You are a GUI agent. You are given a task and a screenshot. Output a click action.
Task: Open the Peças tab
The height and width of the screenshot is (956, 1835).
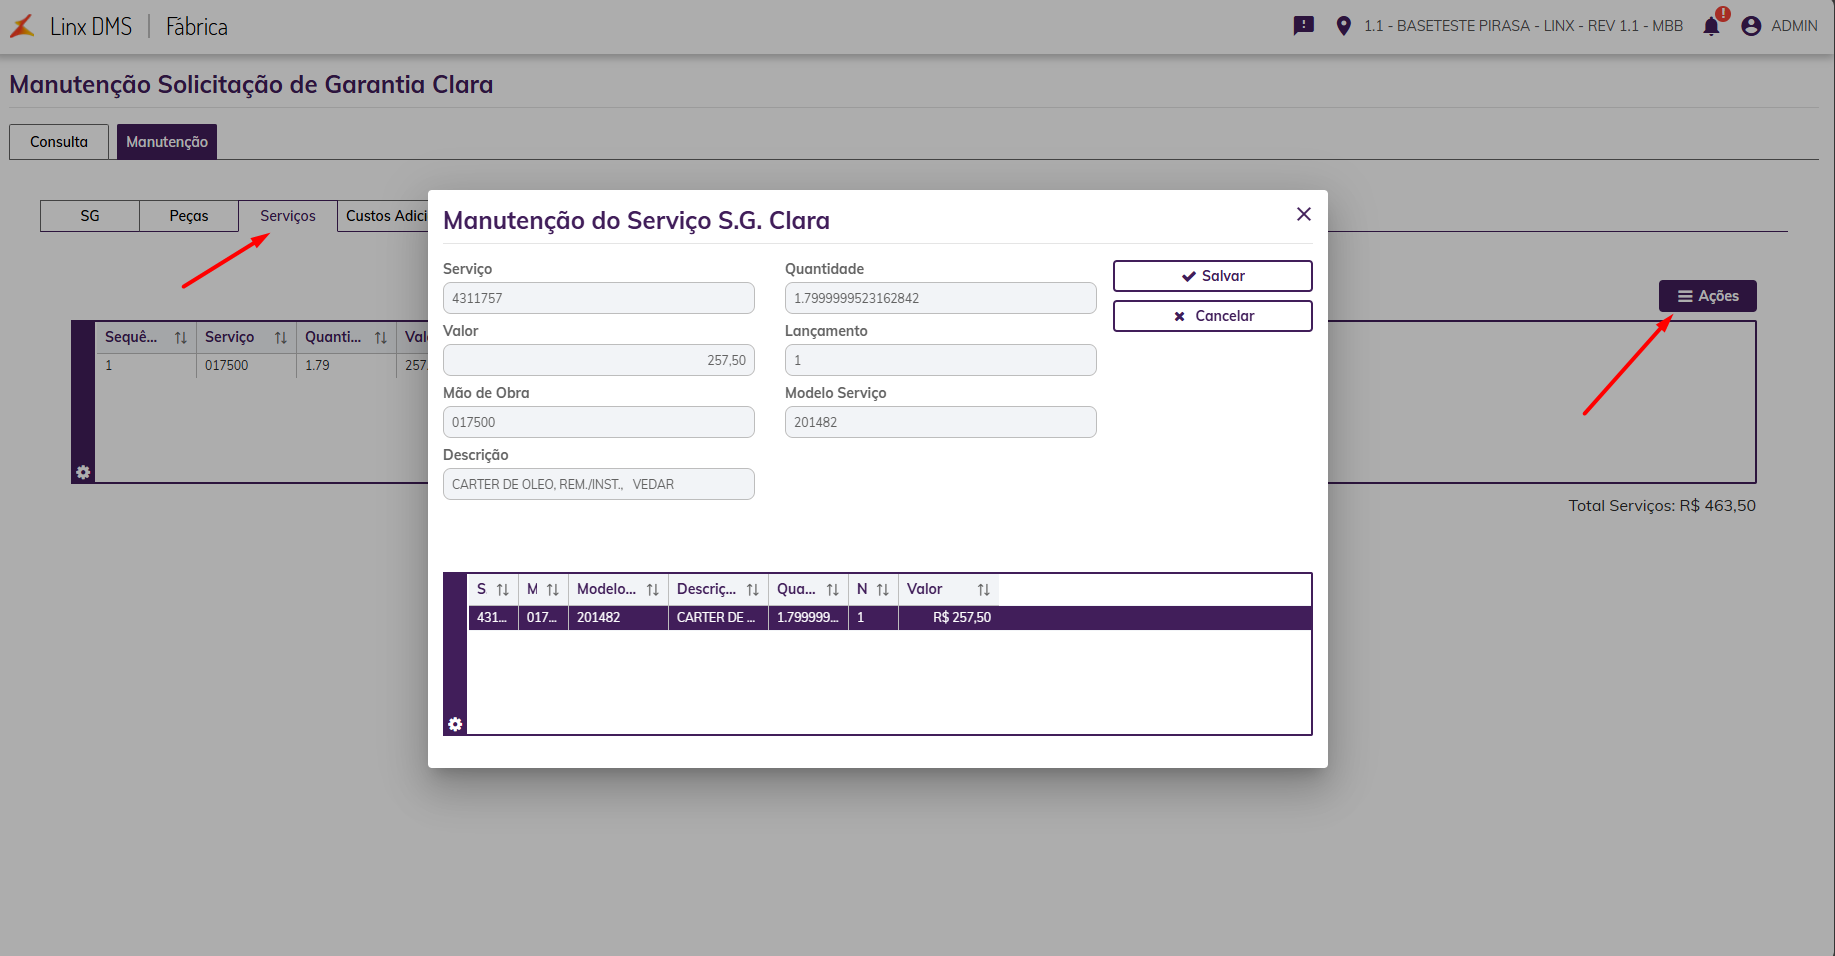click(189, 216)
